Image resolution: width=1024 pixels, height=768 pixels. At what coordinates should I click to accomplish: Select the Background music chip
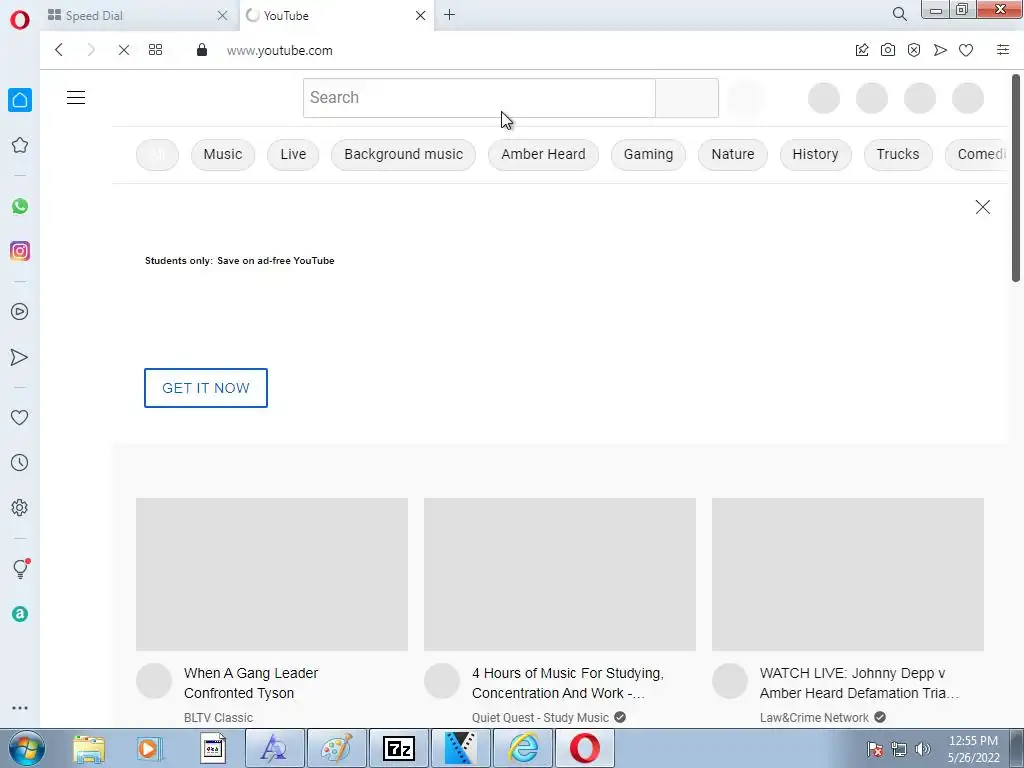pos(404,155)
